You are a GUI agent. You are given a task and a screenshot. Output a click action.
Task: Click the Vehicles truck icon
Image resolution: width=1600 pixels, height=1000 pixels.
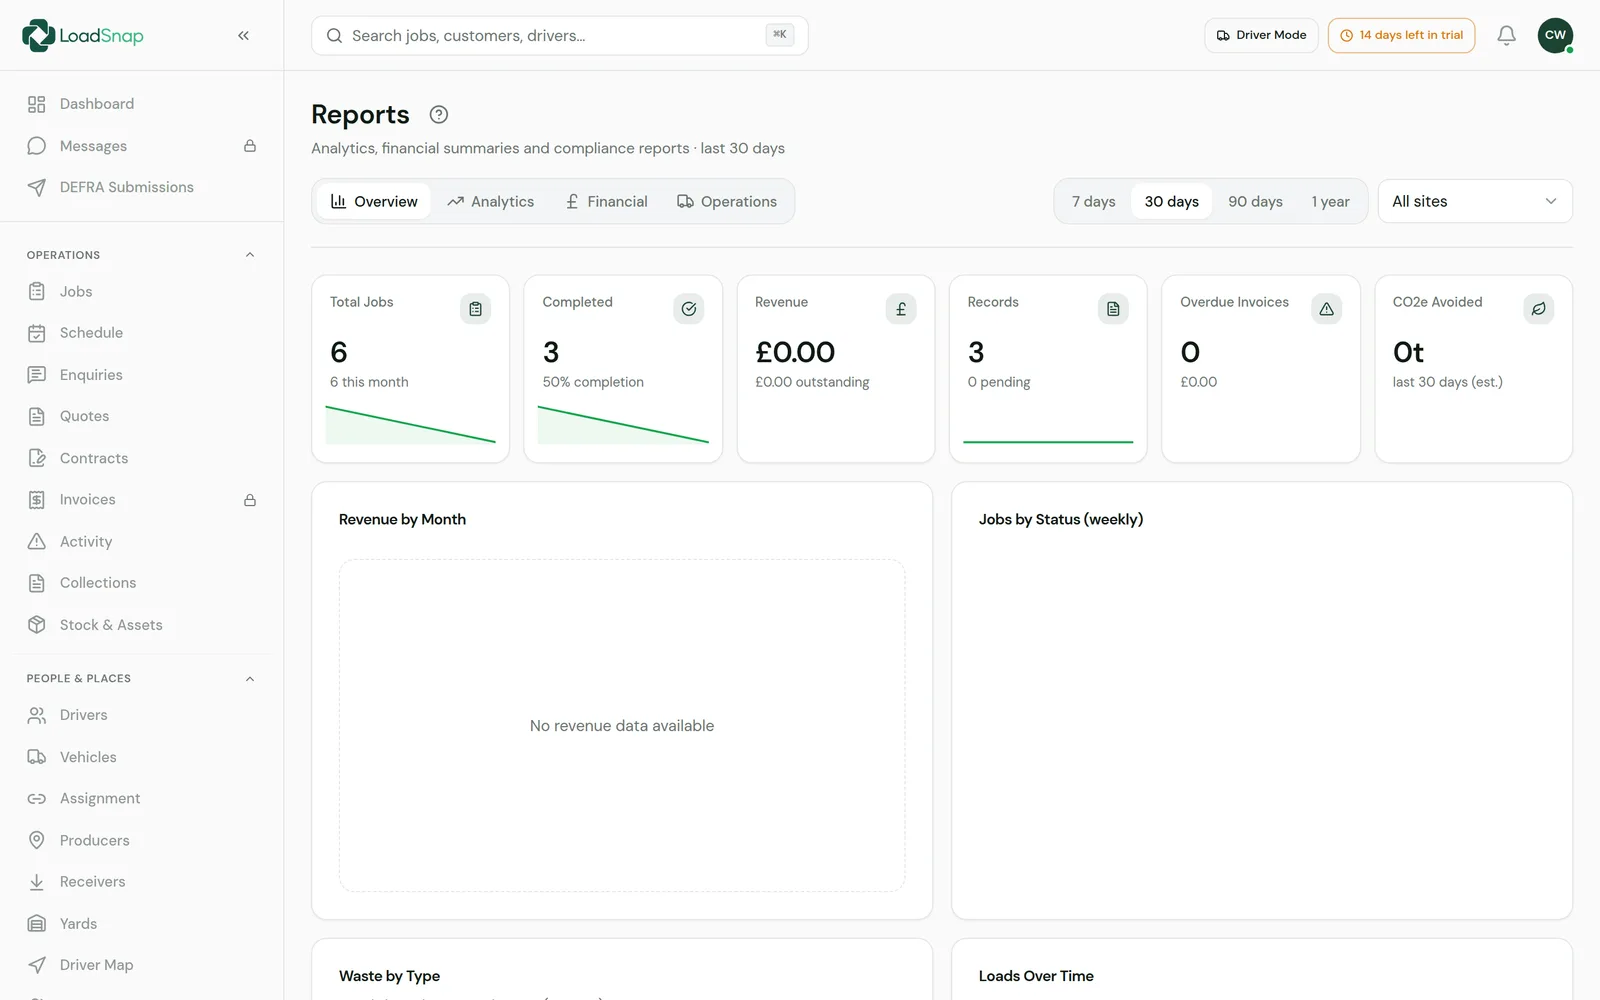coord(37,757)
